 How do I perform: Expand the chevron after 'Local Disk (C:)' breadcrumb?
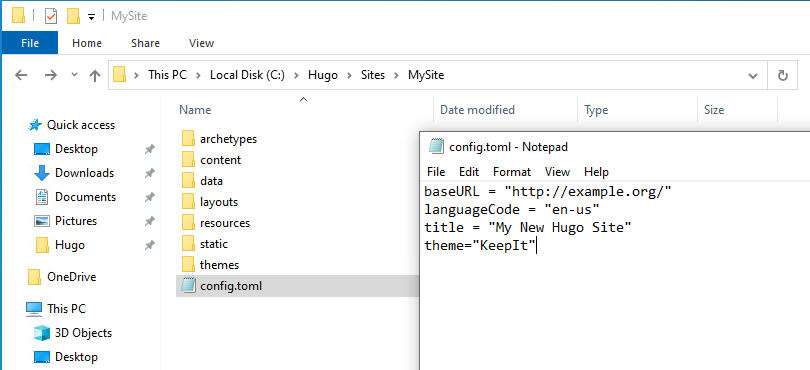(x=297, y=75)
